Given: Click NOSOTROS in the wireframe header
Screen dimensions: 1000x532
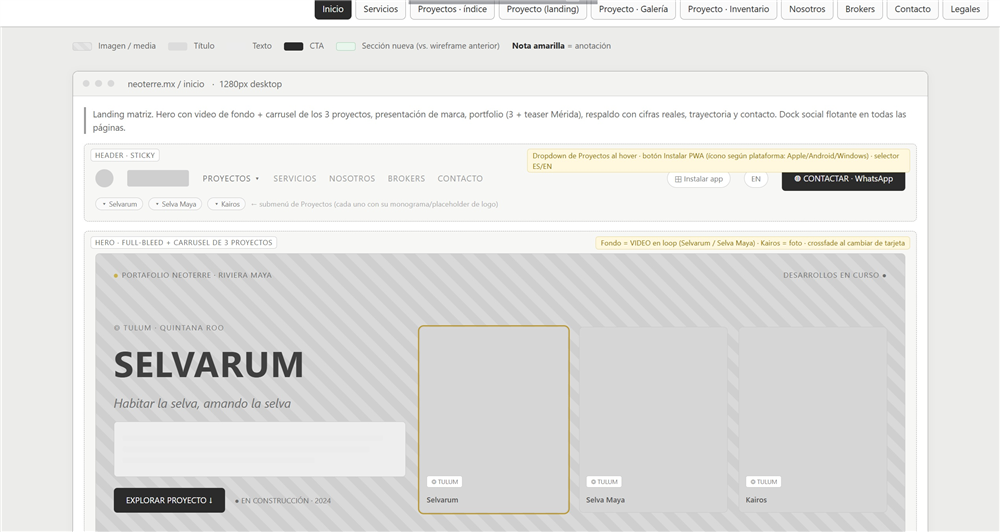Looking at the screenshot, I should pos(352,179).
